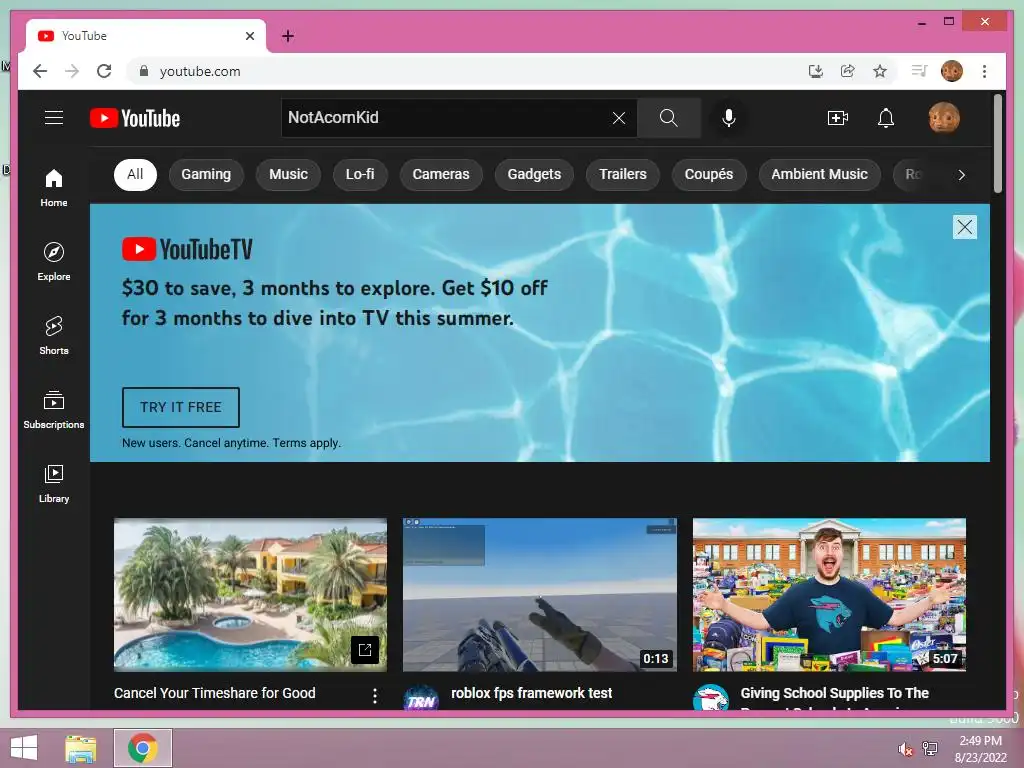The image size is (1024, 768).
Task: Open a new browser tab
Action: [x=288, y=36]
